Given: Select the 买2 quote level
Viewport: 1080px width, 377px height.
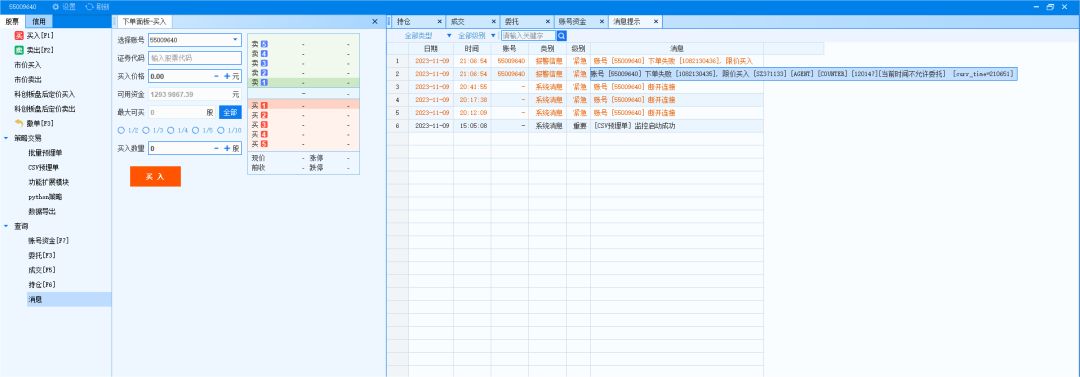Looking at the screenshot, I should [x=303, y=114].
